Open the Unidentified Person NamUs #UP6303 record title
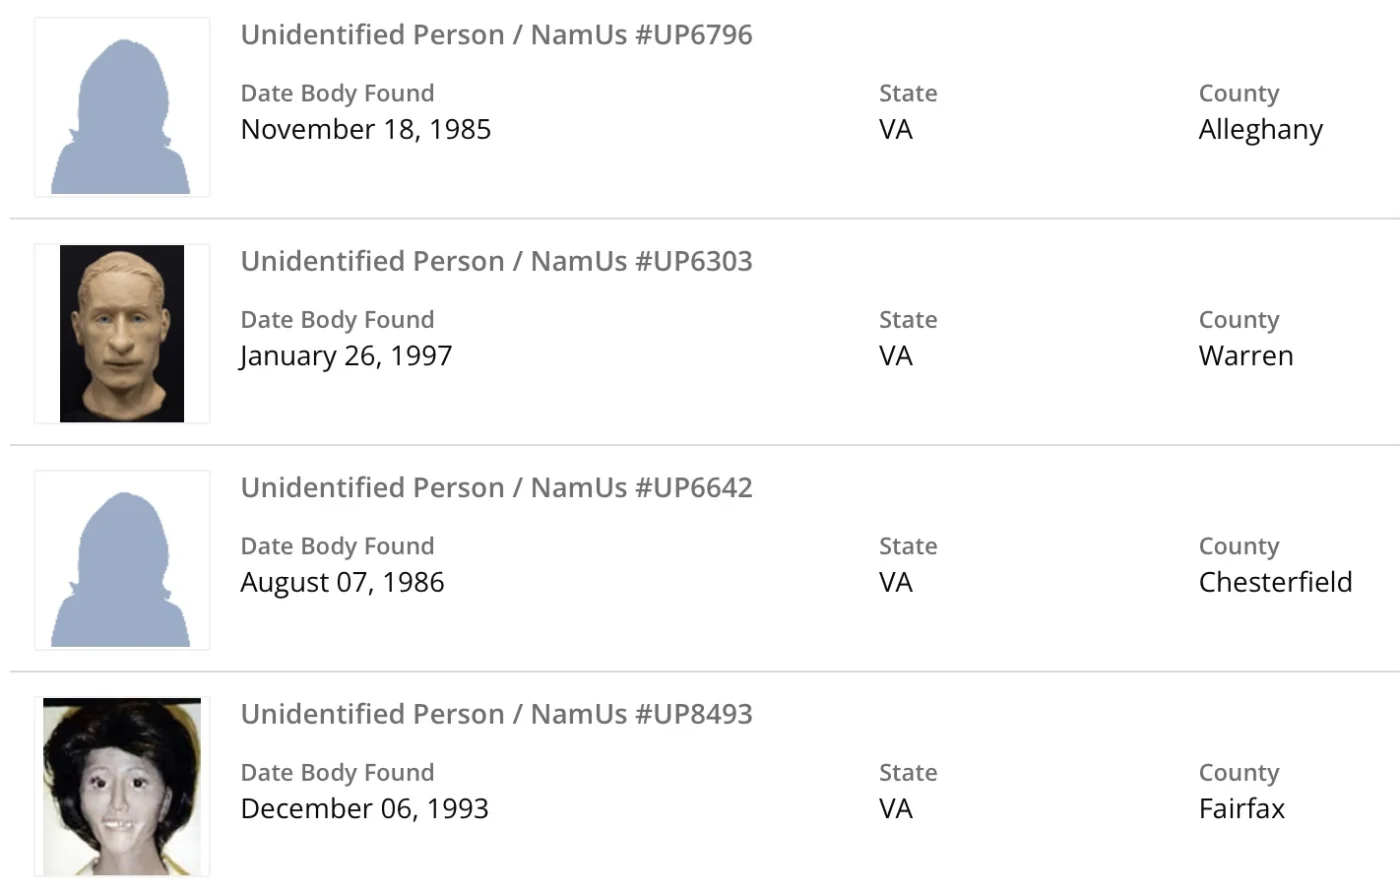Viewport: 1400px width, 894px height. 496,261
